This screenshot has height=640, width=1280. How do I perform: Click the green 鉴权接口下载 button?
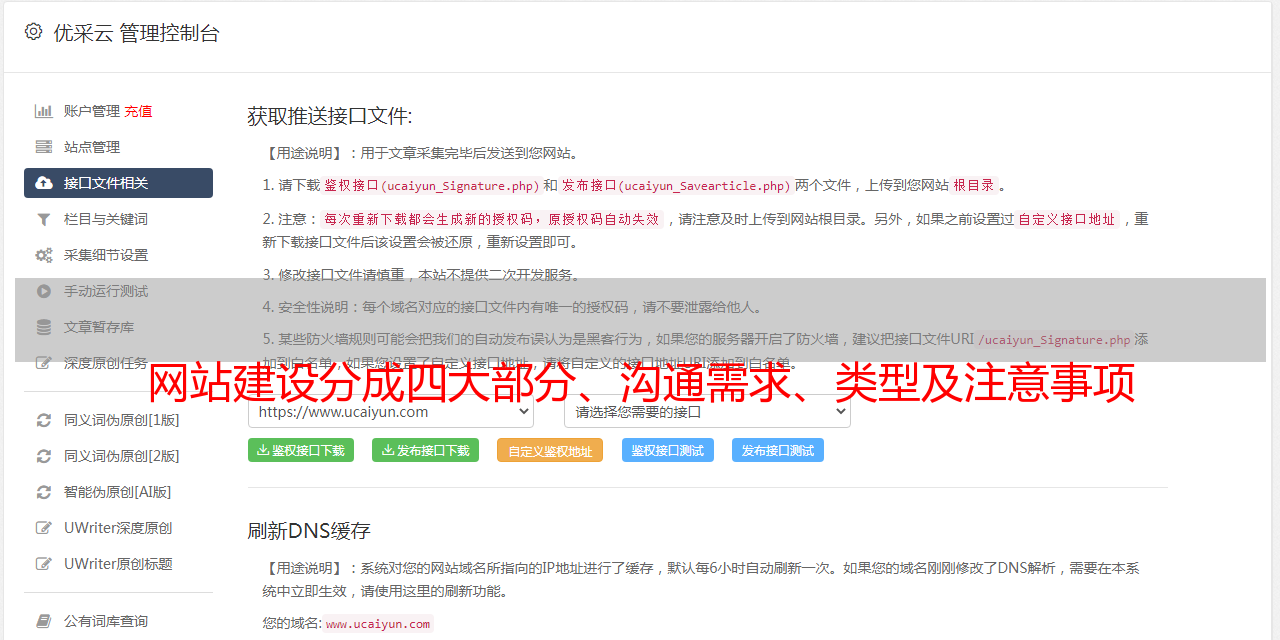coord(301,450)
